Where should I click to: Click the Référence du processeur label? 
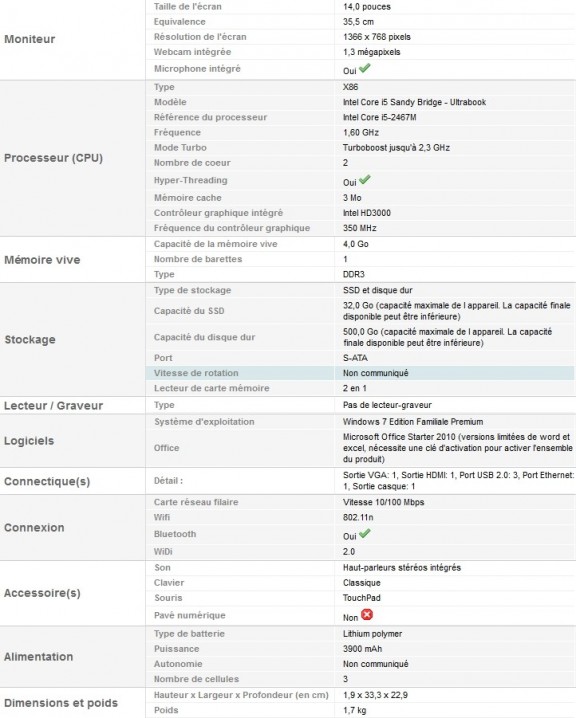coord(210,117)
